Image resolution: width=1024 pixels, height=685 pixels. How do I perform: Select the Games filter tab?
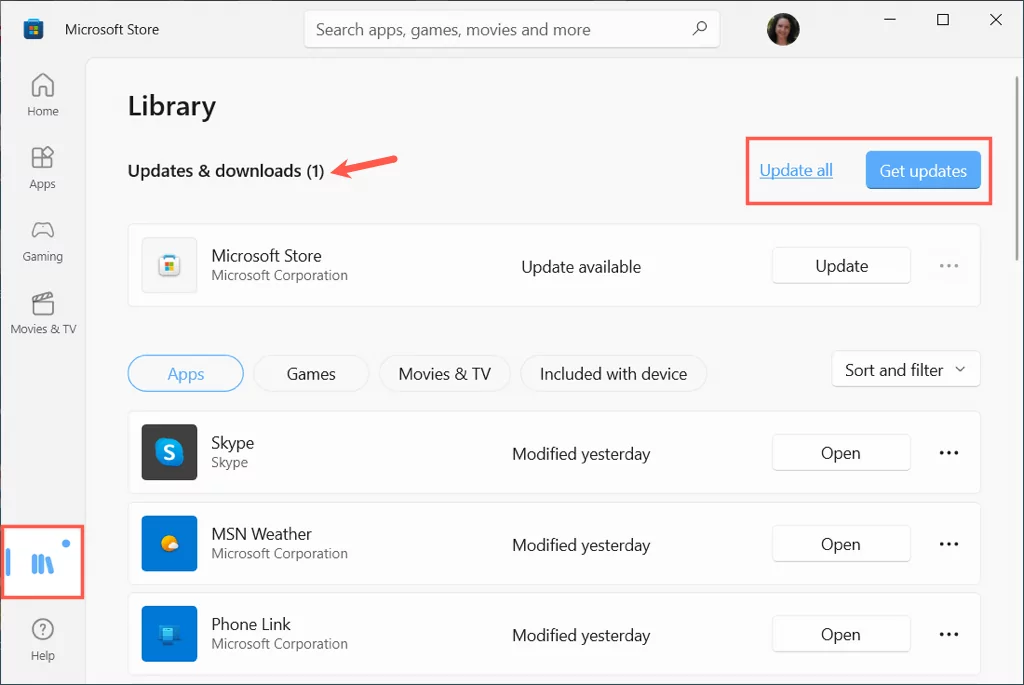[311, 374]
